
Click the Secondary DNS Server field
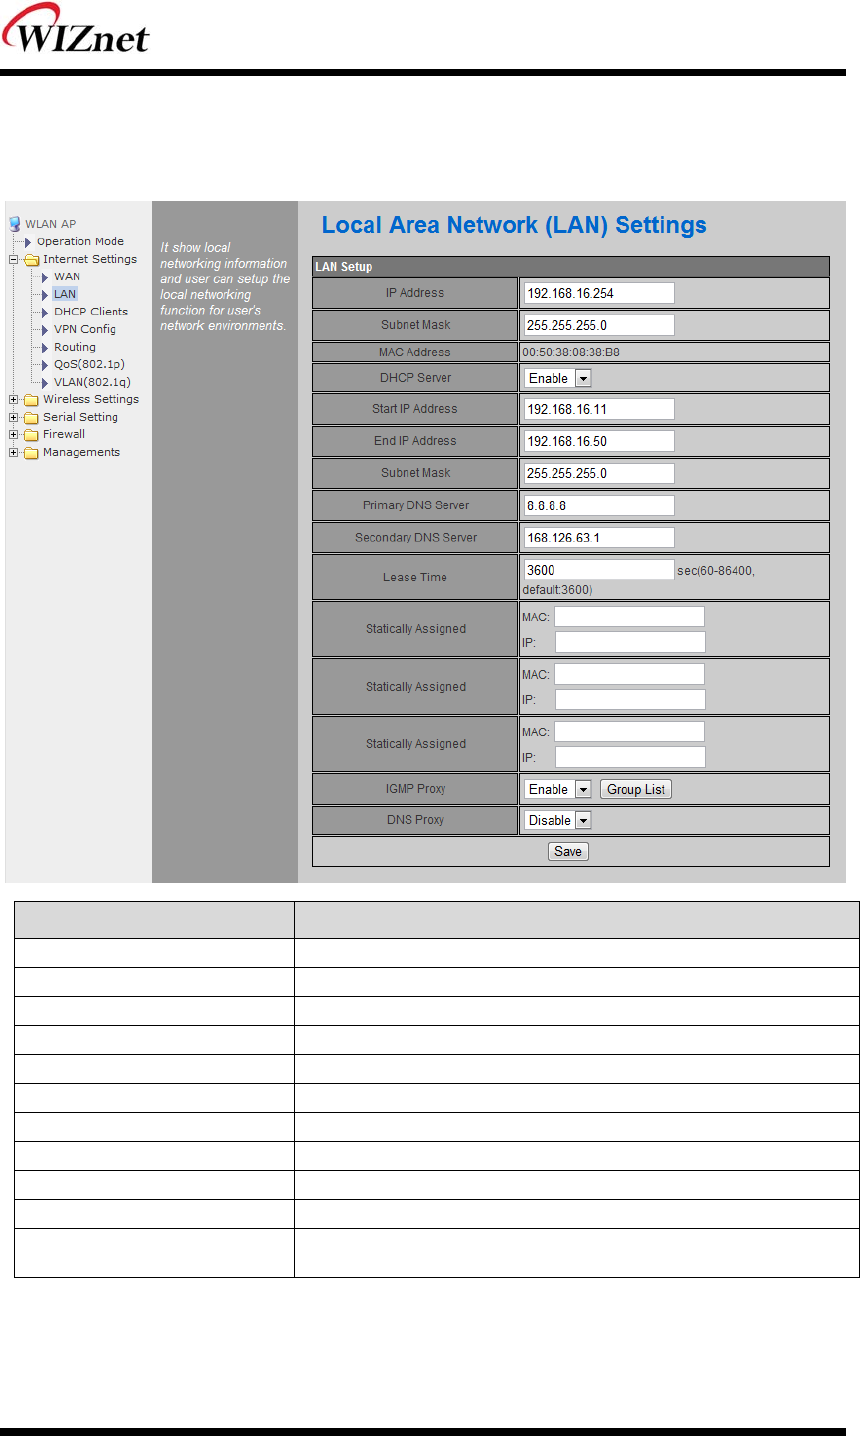click(x=599, y=537)
